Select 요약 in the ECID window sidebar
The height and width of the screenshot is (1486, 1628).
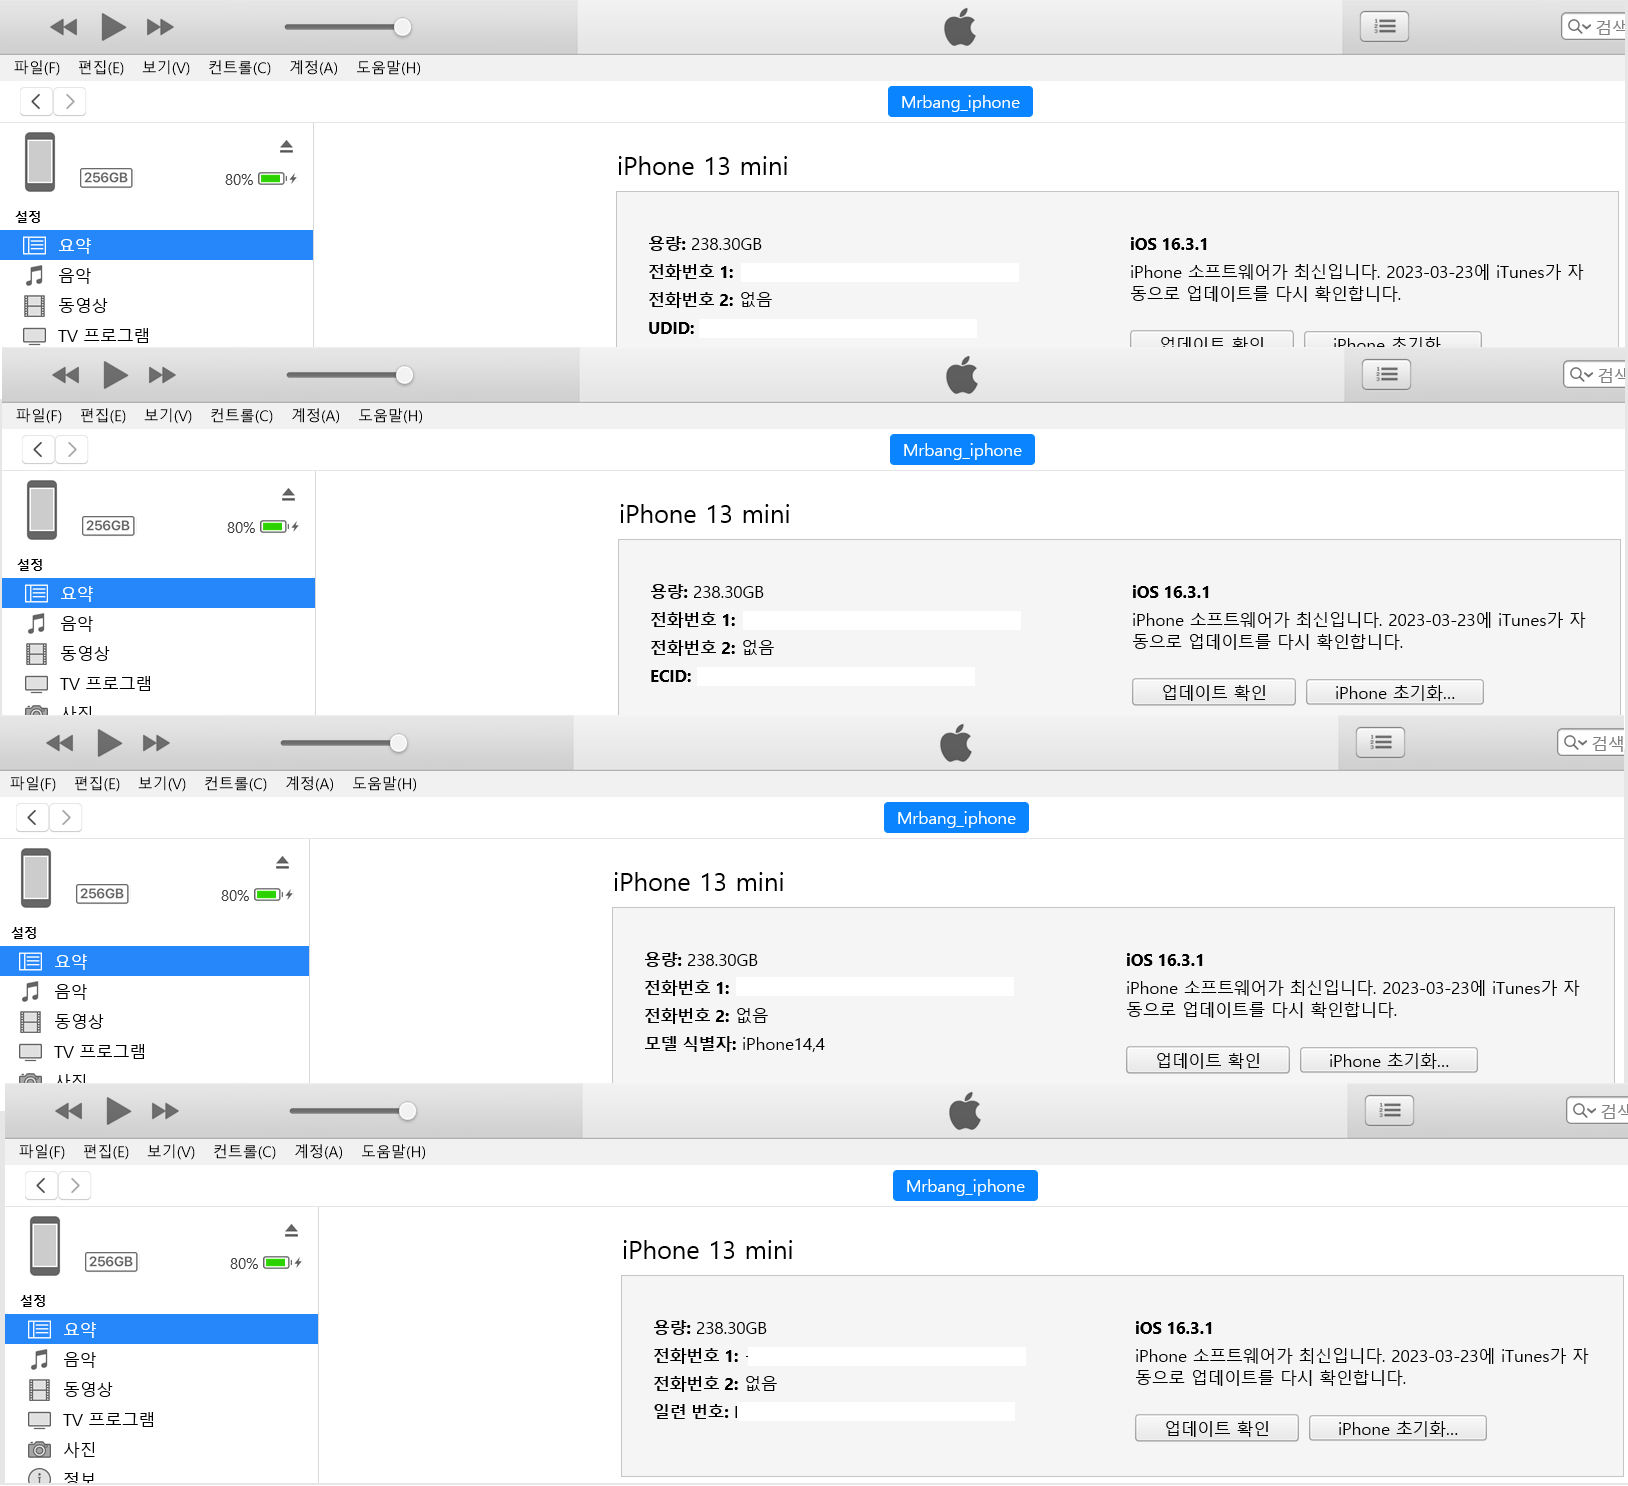158,593
